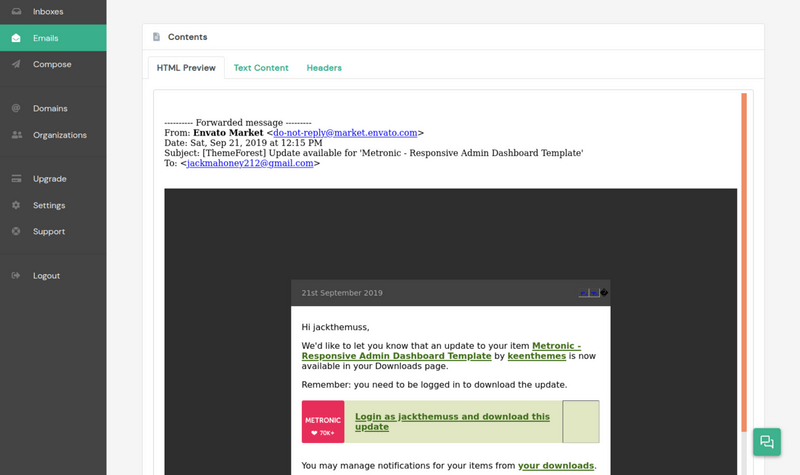Click the '21st September 2019' date text
Screen dimensions: 800x475
342,293
